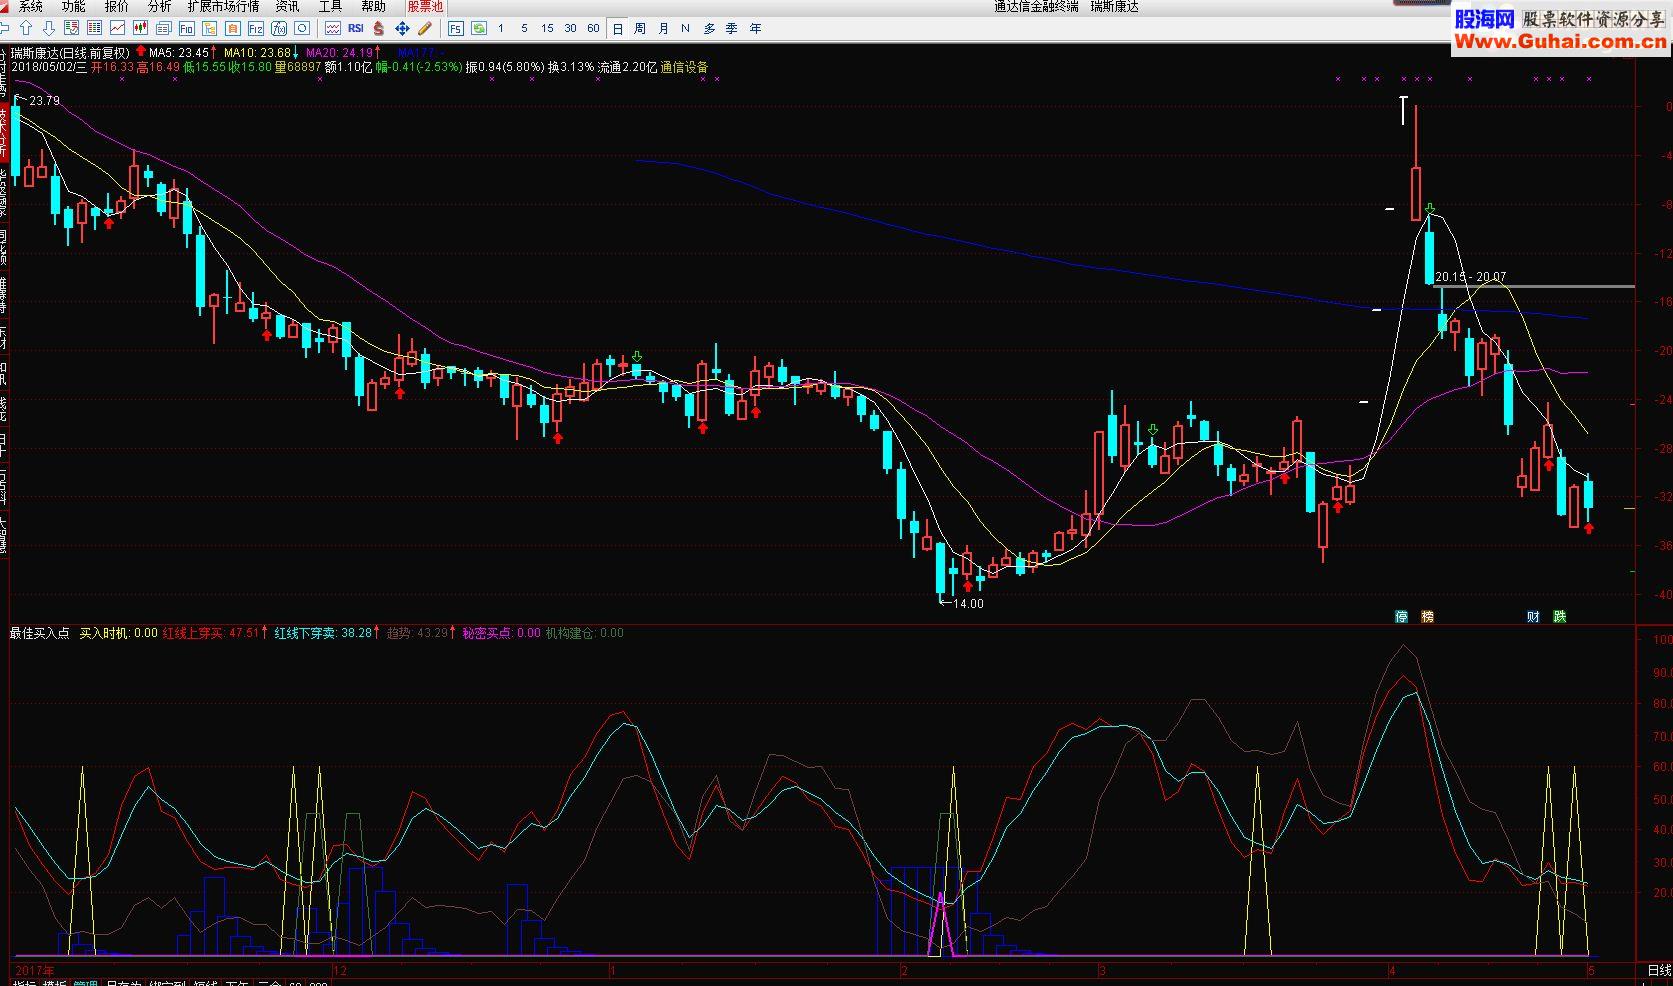This screenshot has height=986, width=1673.
Task: Open the 报价 menu
Action: tap(117, 7)
